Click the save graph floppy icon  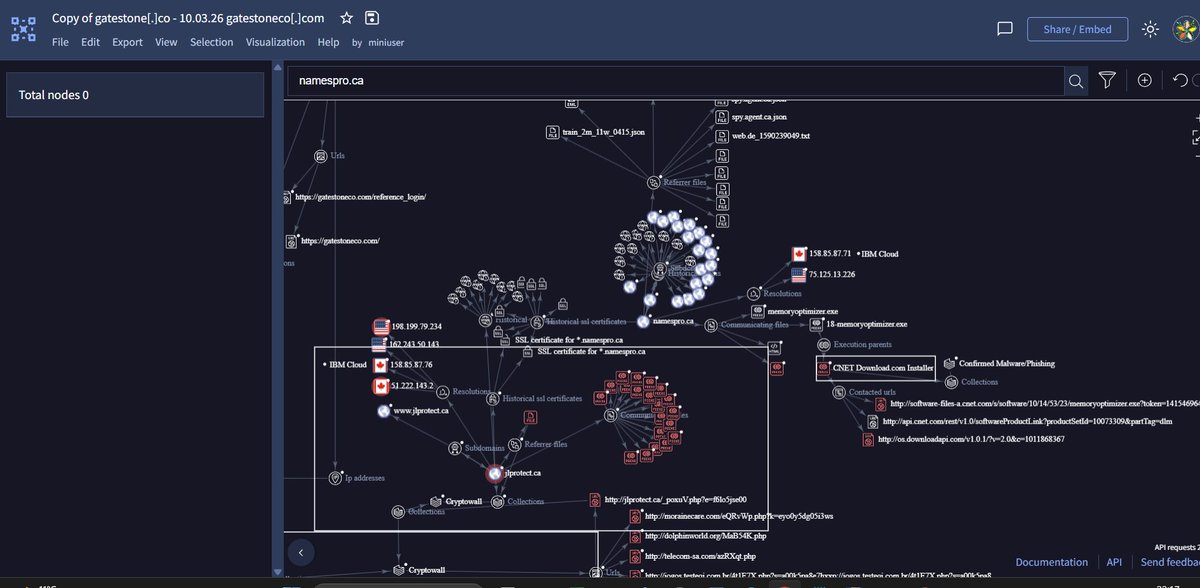(x=372, y=18)
